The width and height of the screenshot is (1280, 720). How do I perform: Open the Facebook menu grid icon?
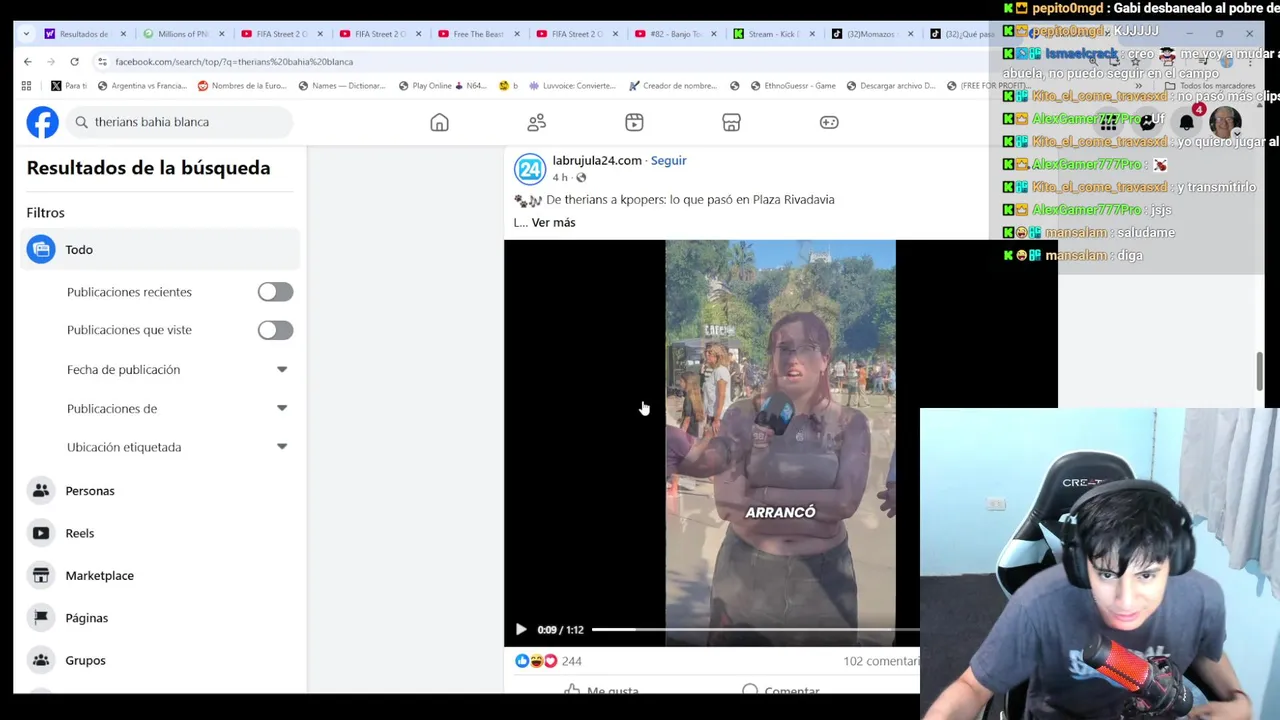point(1109,122)
